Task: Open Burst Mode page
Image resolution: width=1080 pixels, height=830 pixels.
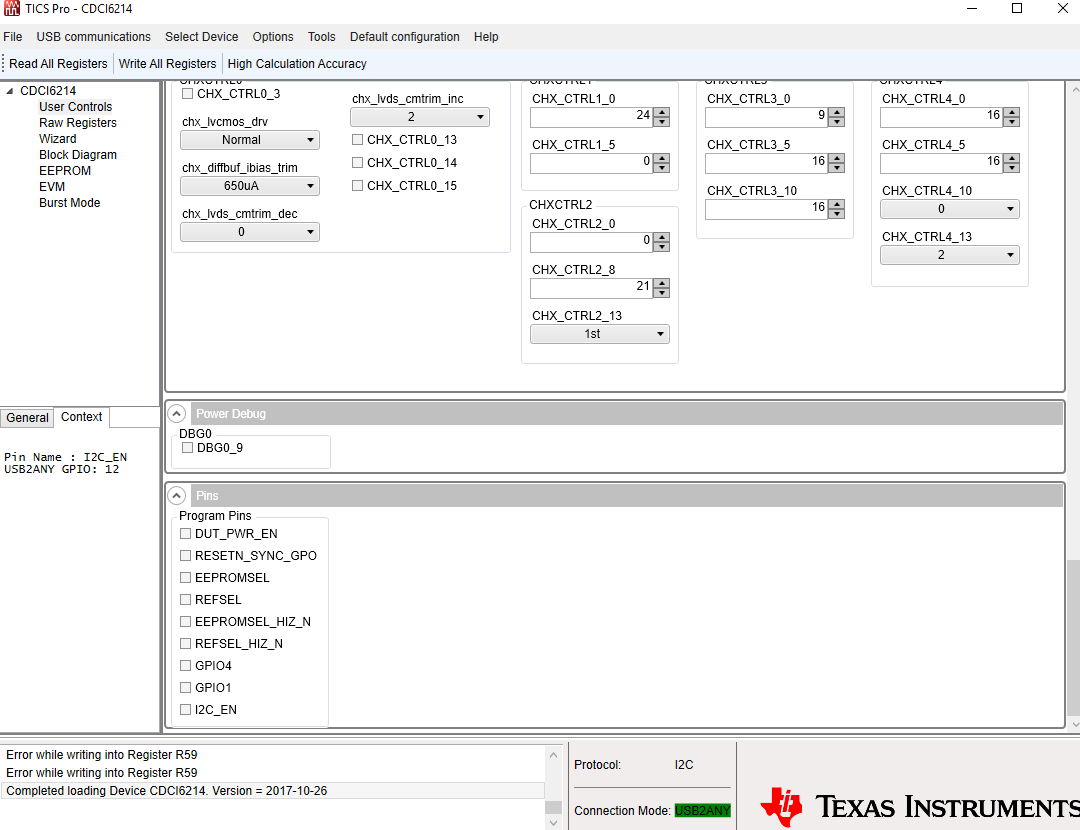Action: 70,203
